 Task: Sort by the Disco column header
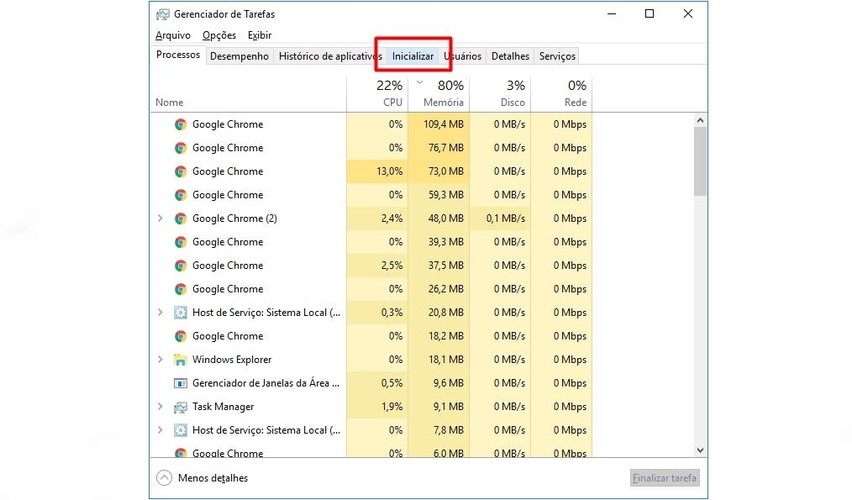click(x=500, y=93)
